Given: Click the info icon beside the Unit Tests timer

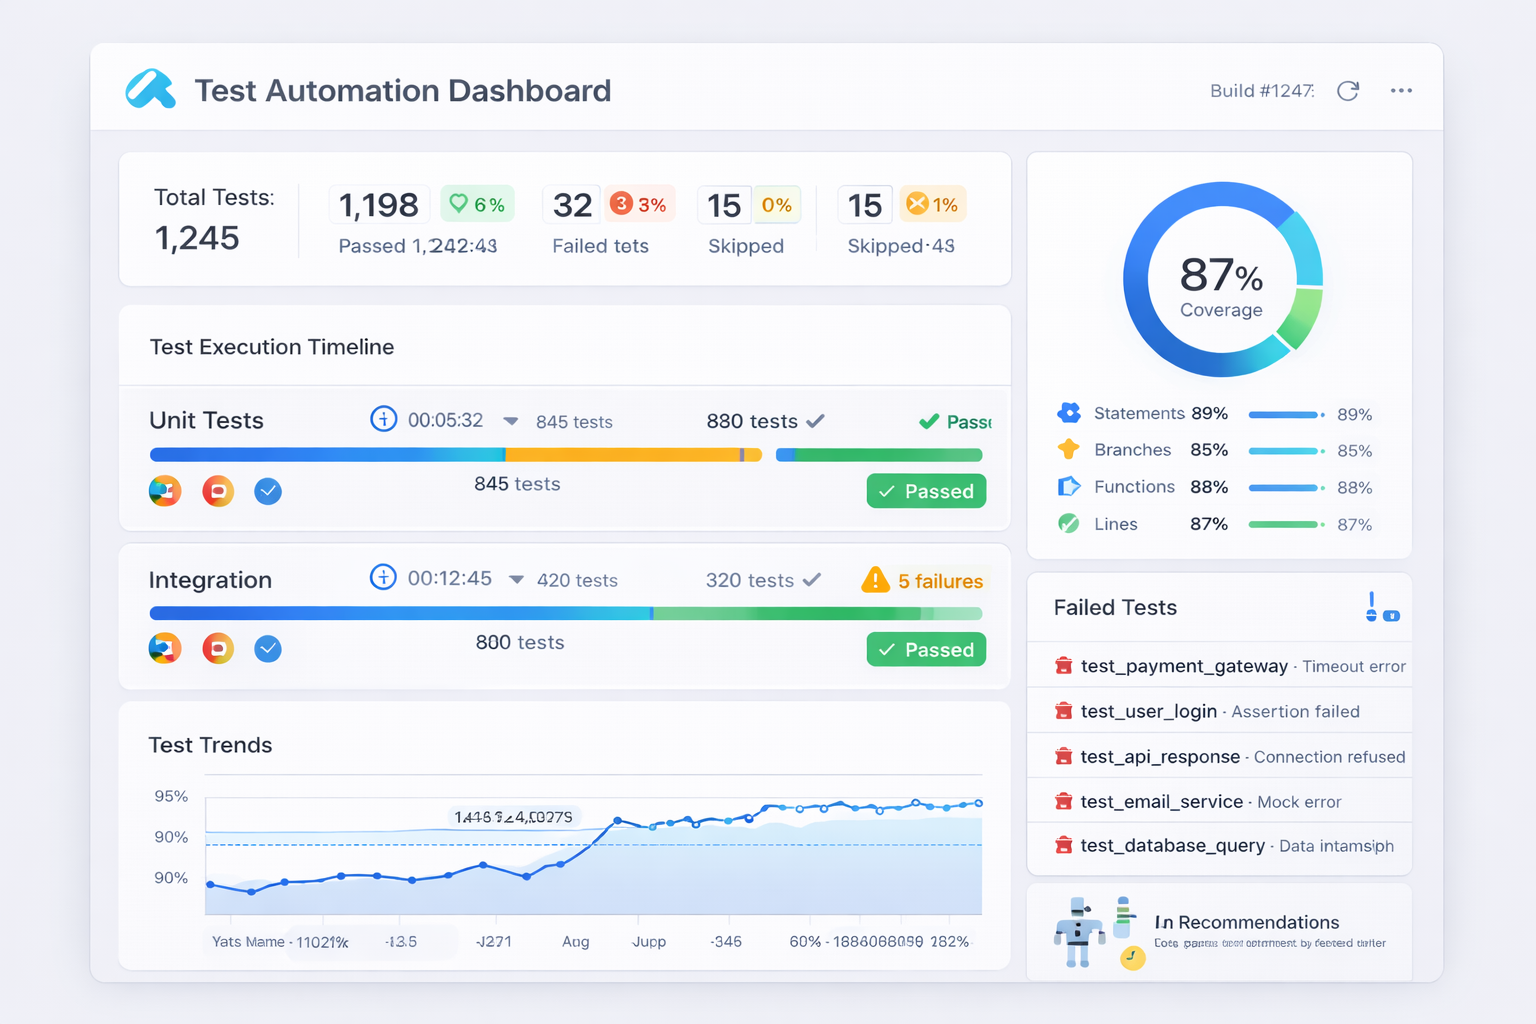Looking at the screenshot, I should tap(384, 420).
